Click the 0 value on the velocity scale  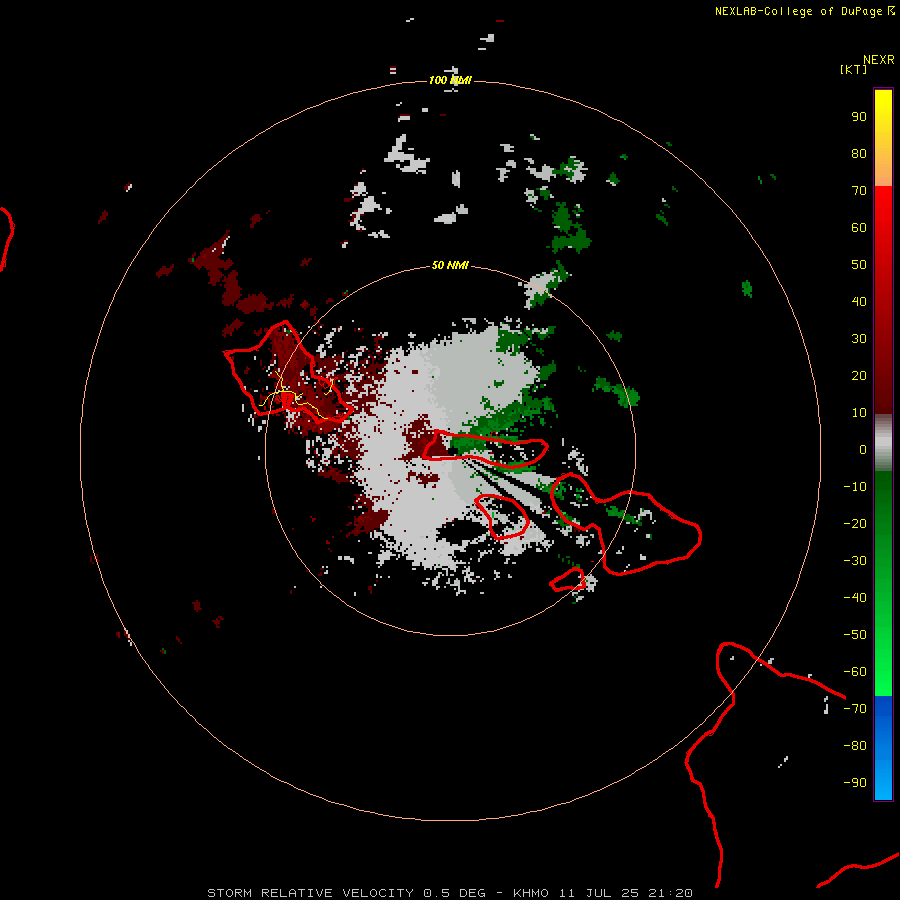[x=863, y=450]
